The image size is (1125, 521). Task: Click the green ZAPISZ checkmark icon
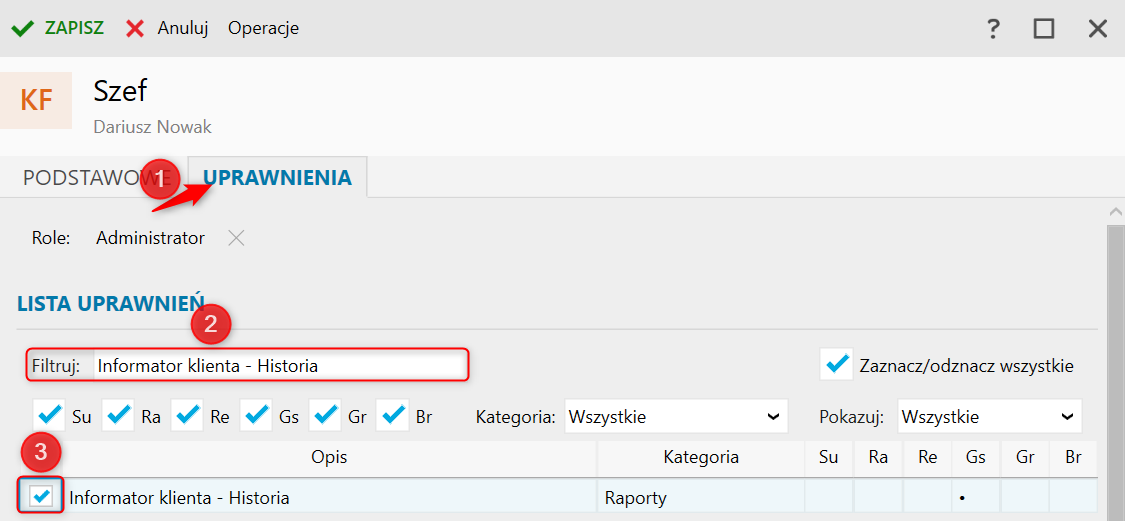23,28
